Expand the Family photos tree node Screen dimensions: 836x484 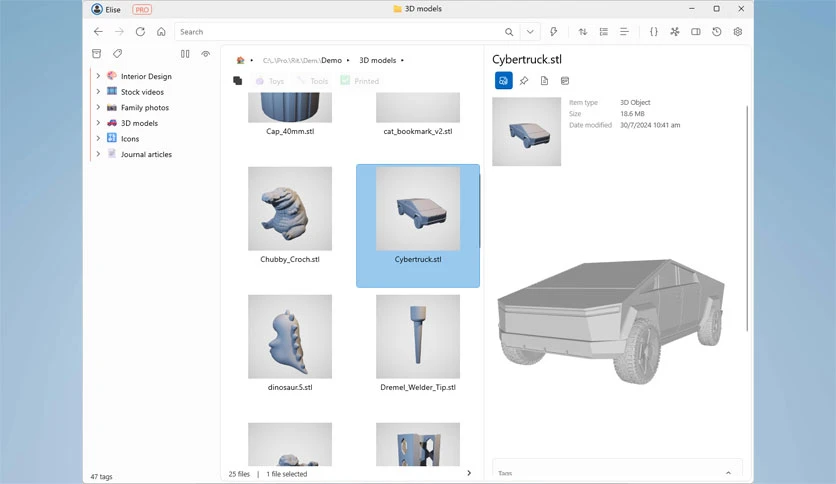pyautogui.click(x=98, y=107)
